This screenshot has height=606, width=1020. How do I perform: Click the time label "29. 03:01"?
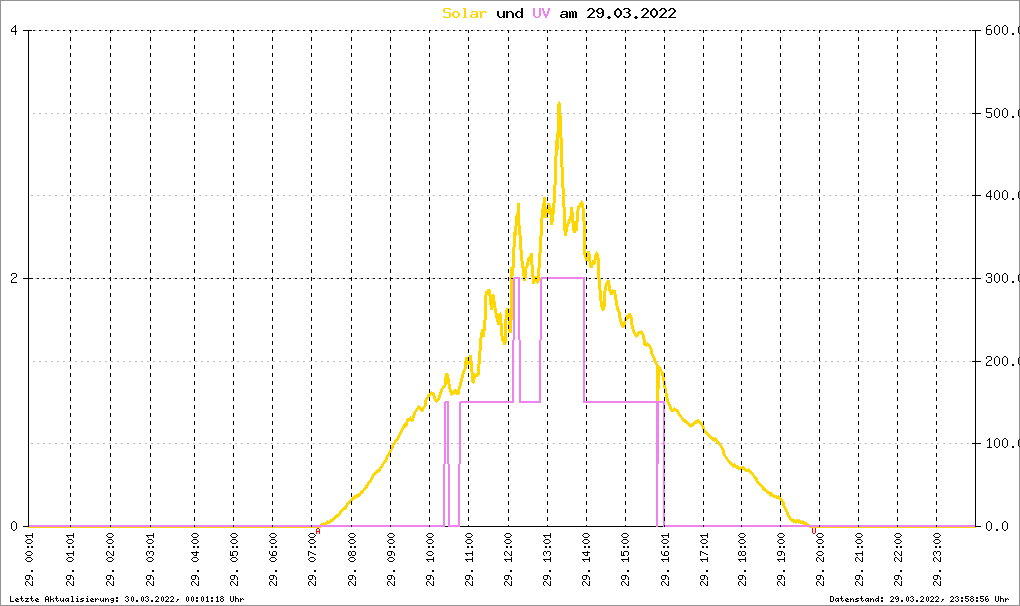click(151, 560)
